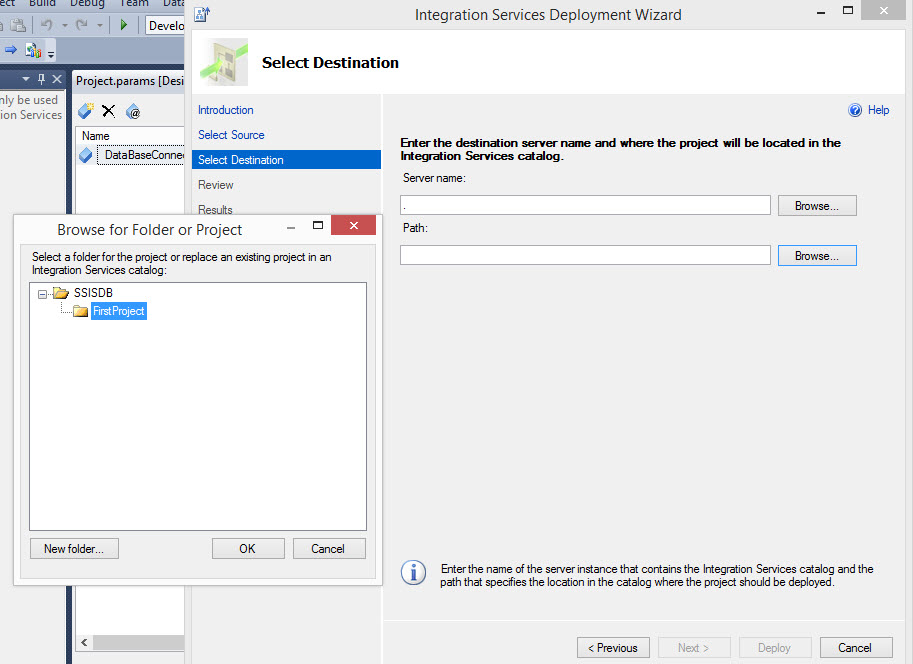
Task: Pin the left tool window
Action: pos(42,78)
